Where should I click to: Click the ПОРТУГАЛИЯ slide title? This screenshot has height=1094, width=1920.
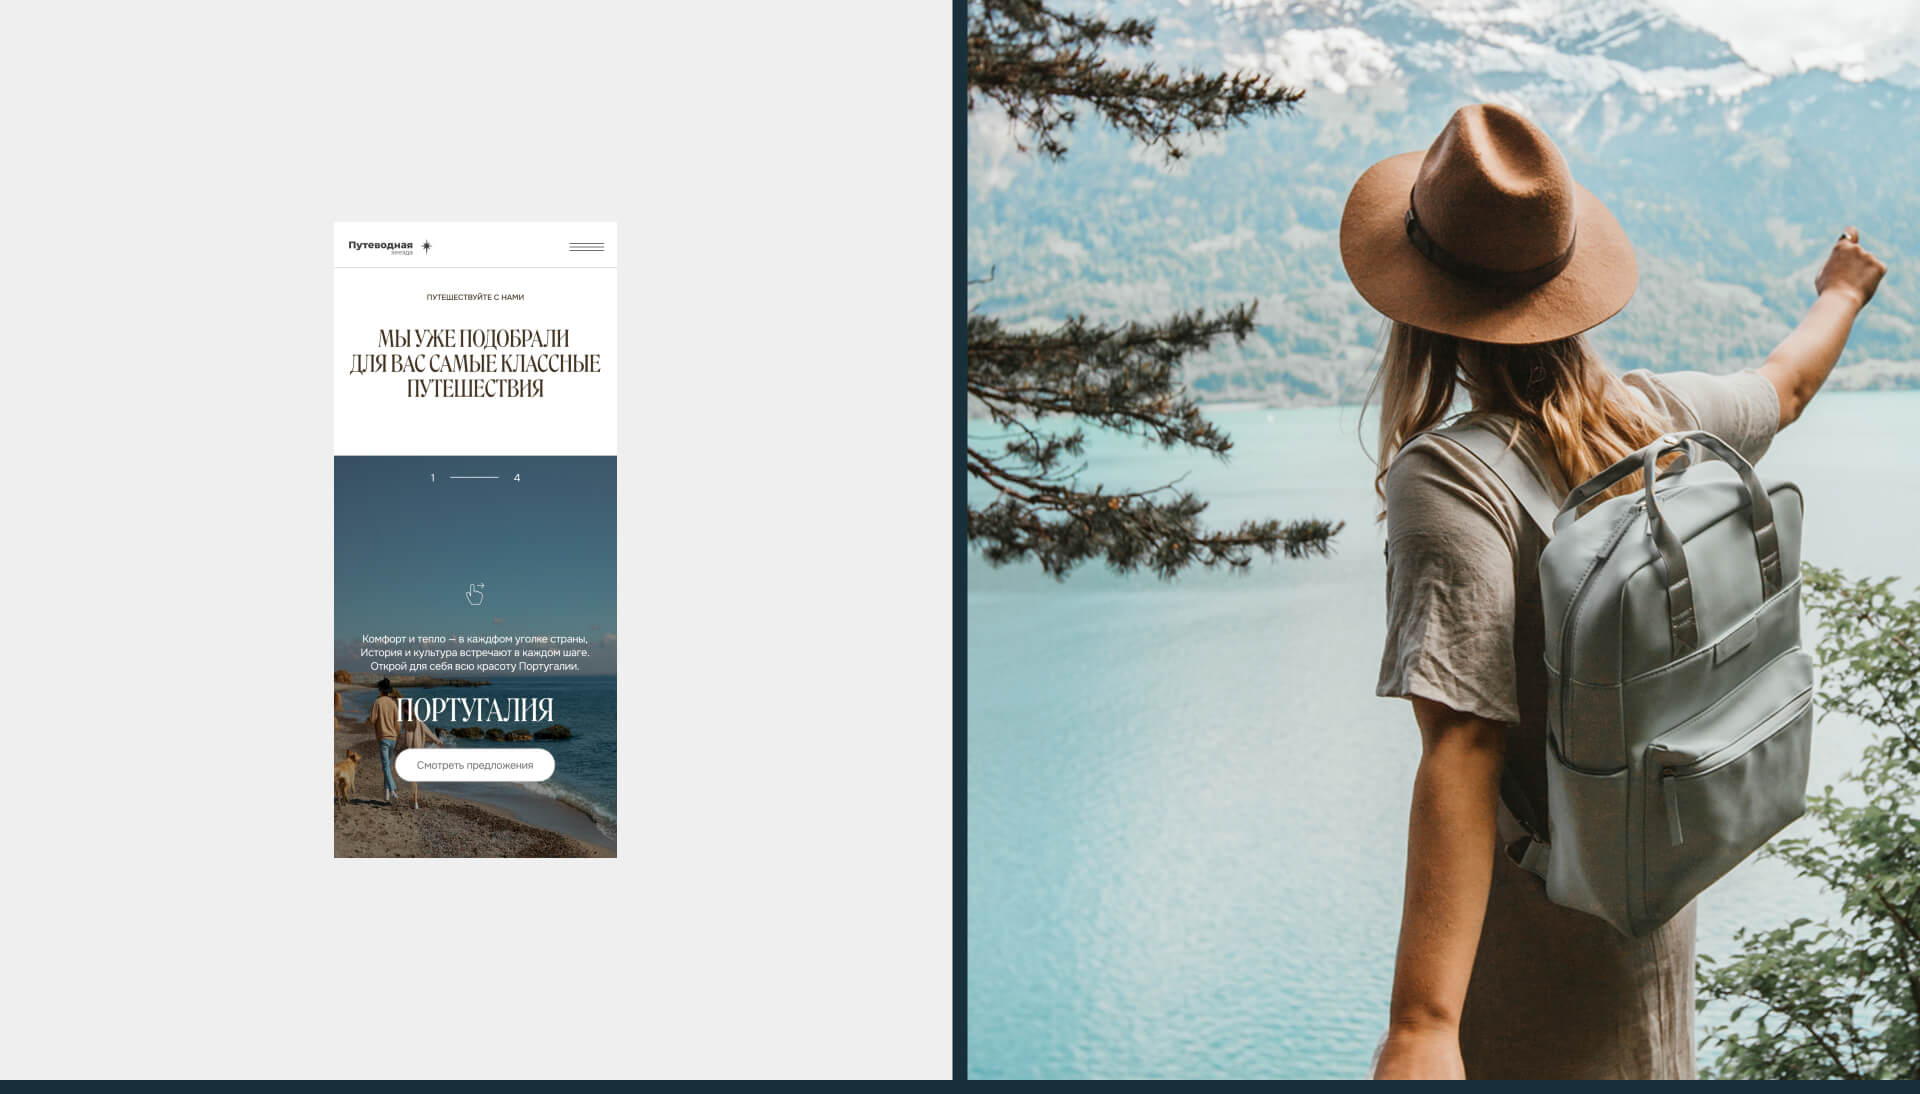click(x=474, y=710)
